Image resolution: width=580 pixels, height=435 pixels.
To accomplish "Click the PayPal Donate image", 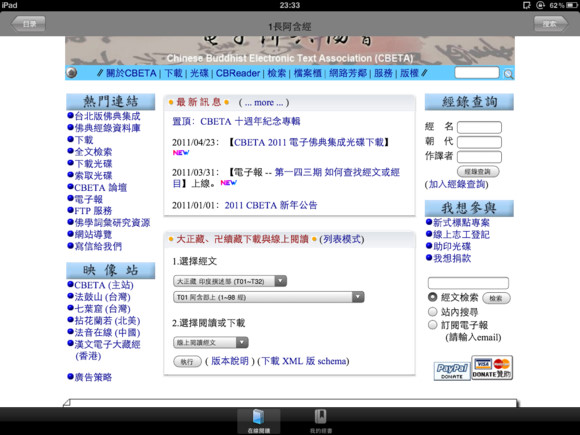I will coord(452,371).
